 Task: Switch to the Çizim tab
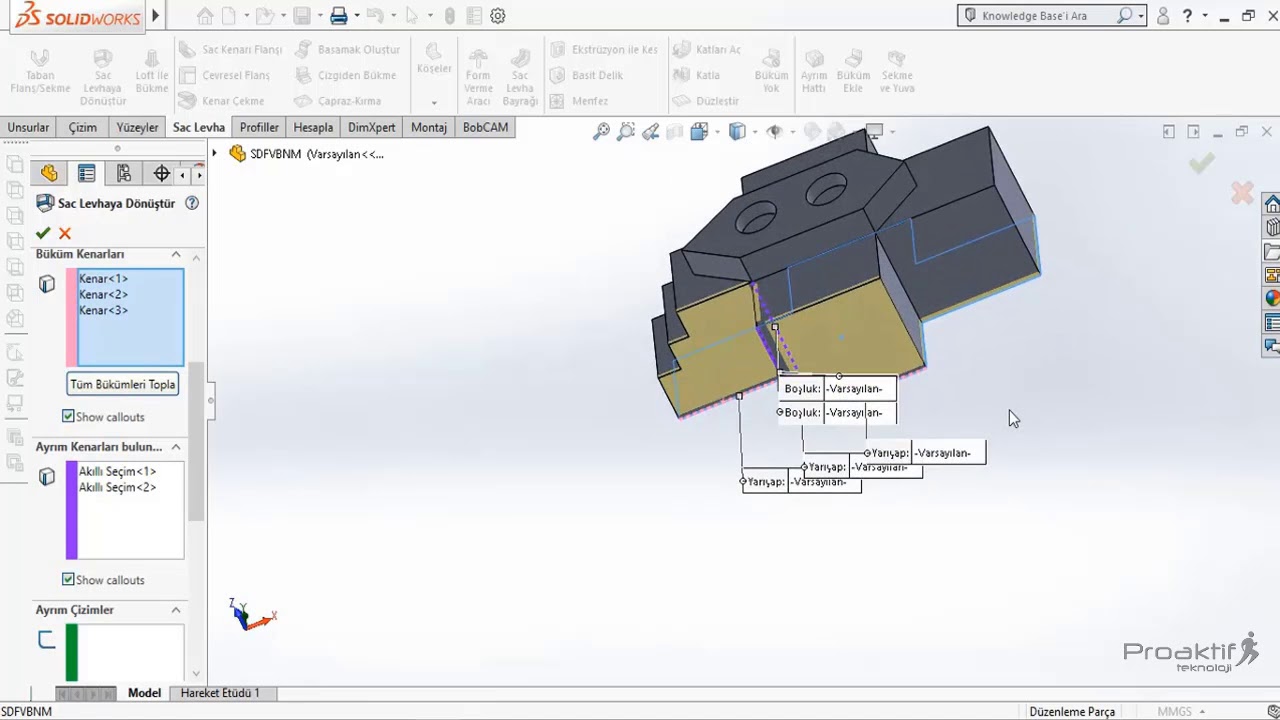[x=82, y=127]
